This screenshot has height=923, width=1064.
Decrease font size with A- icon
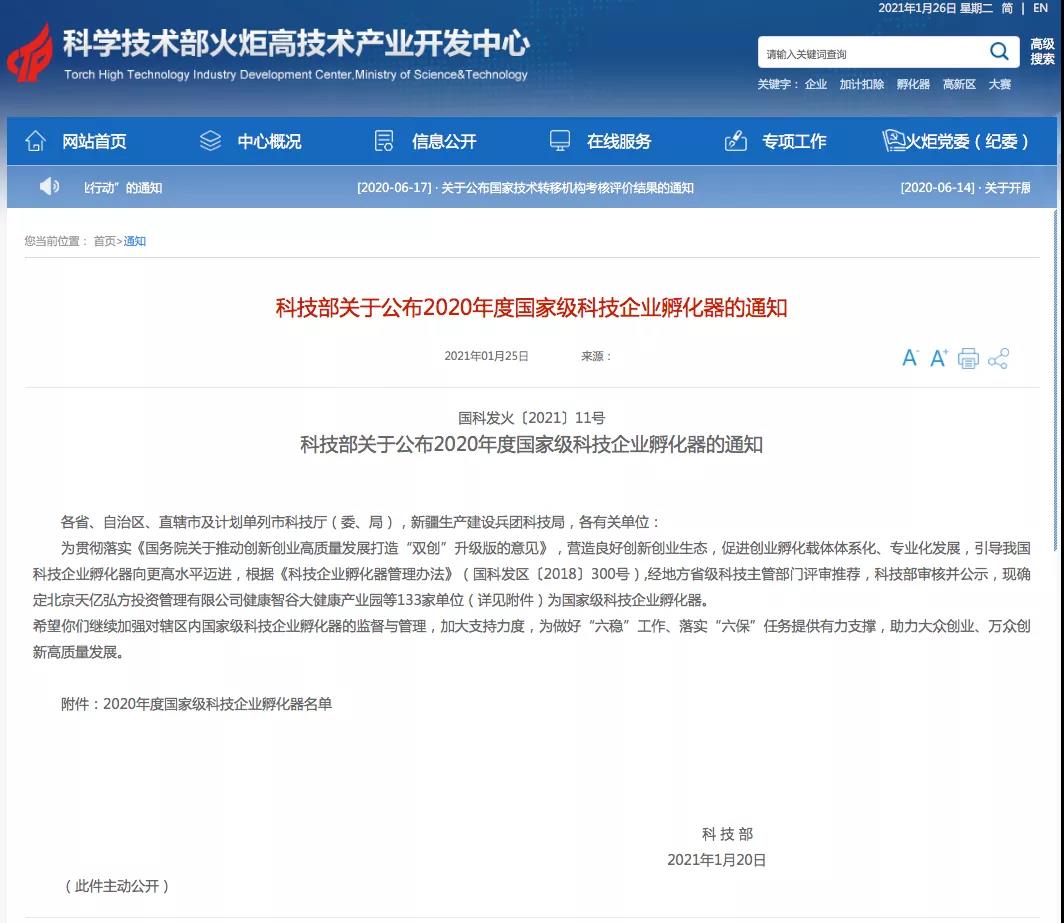point(910,358)
